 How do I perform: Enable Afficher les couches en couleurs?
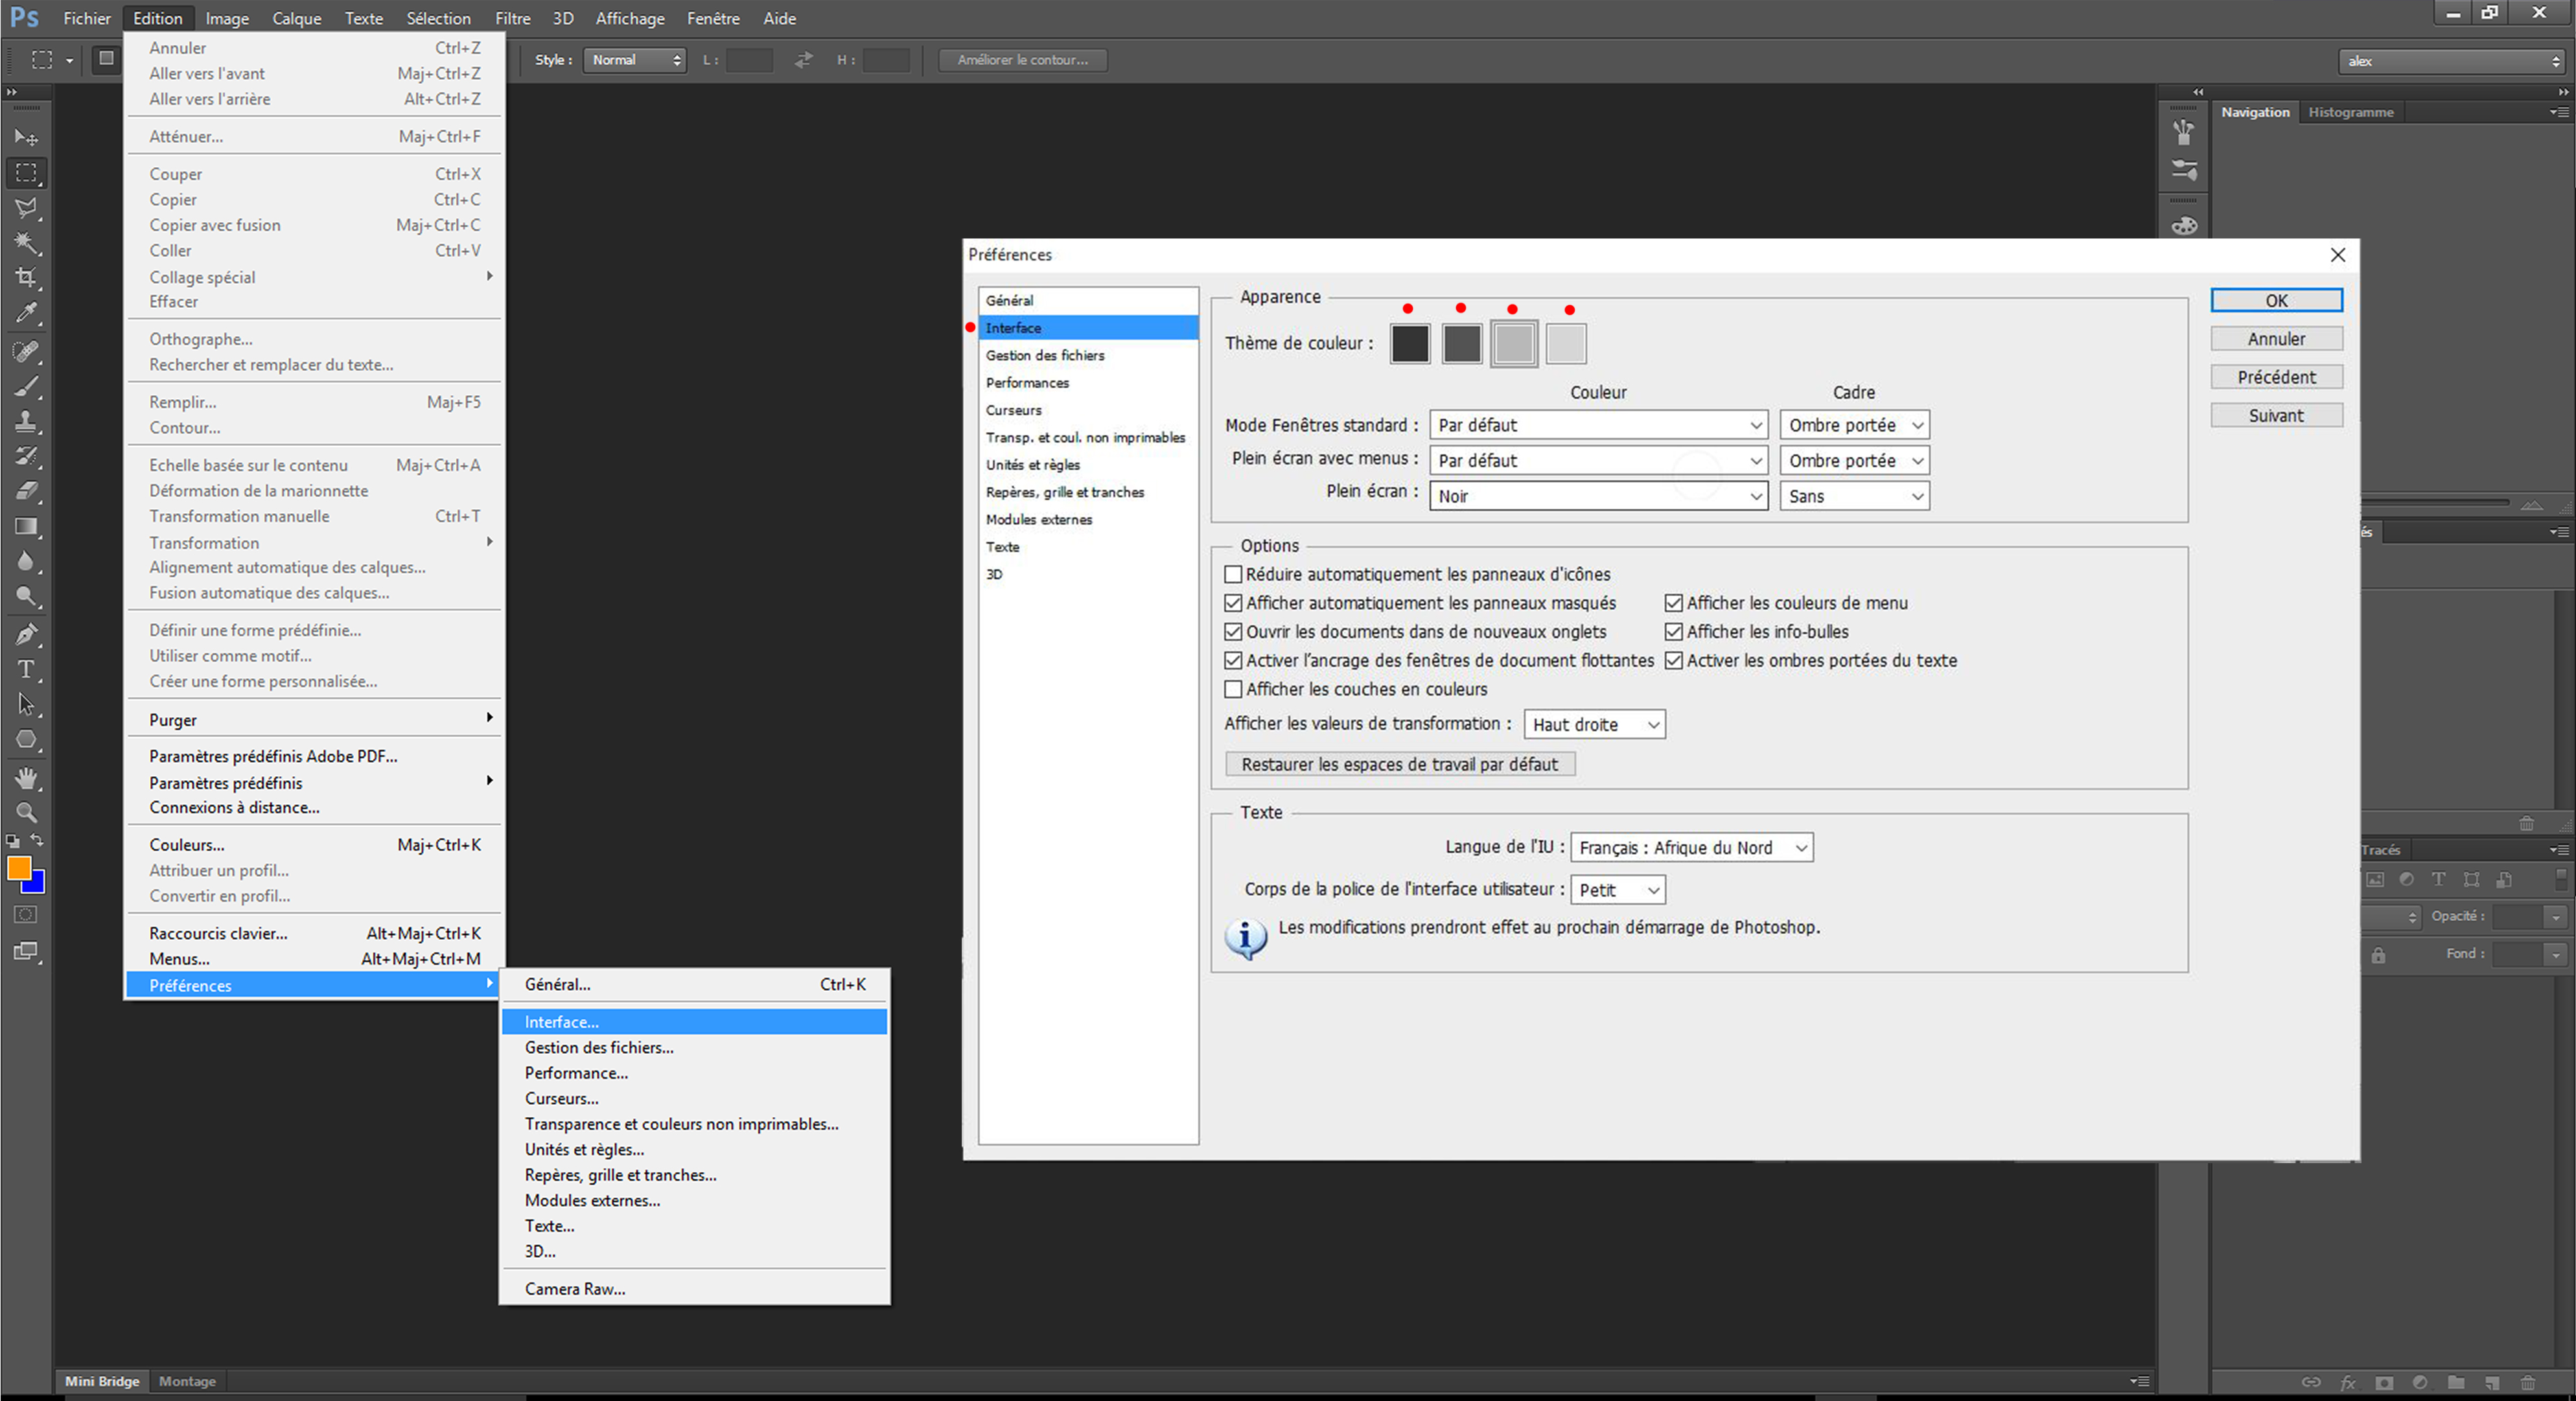[x=1233, y=689]
